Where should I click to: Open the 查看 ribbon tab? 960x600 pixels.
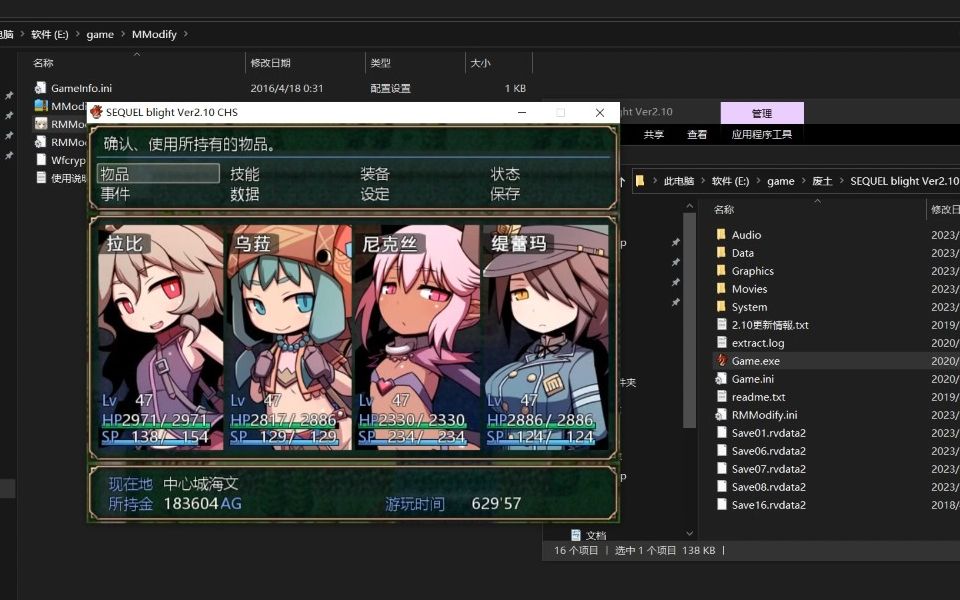(x=697, y=135)
